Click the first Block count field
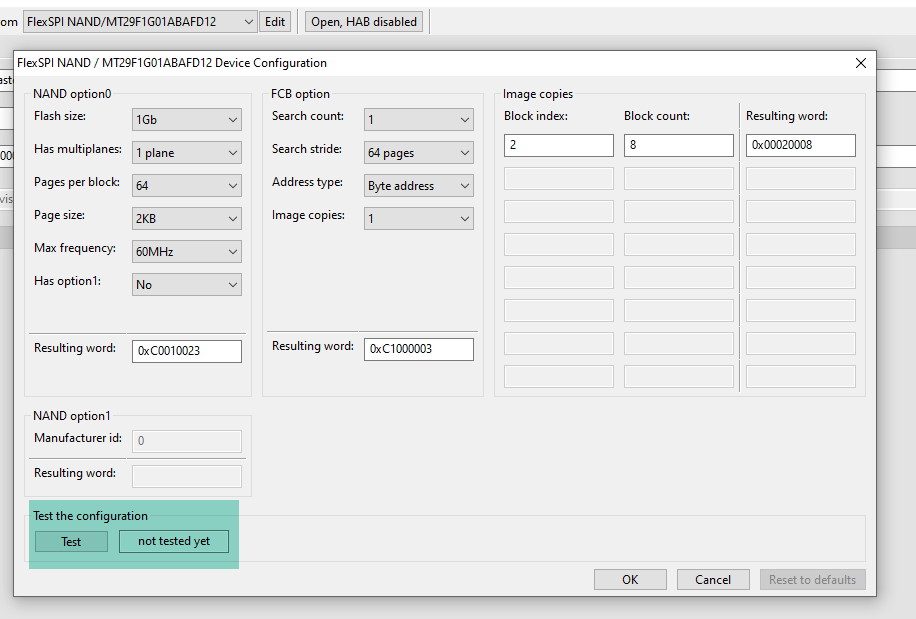 (x=678, y=145)
